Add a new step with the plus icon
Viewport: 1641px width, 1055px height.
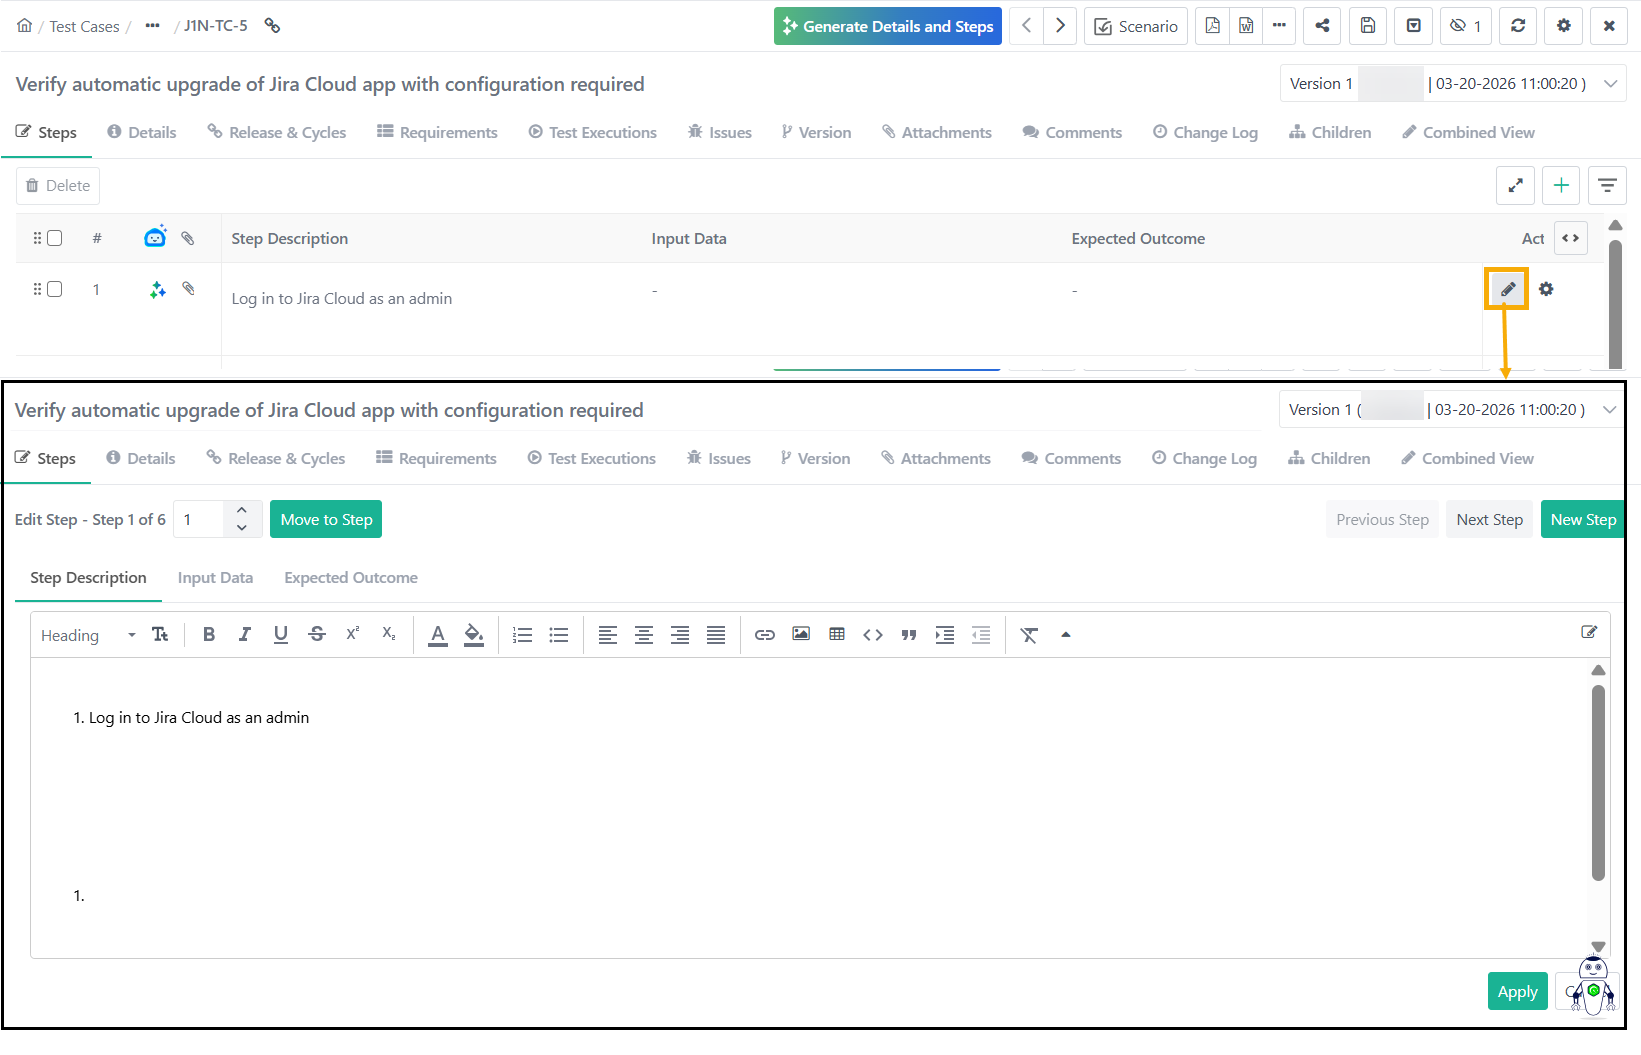[x=1561, y=185]
